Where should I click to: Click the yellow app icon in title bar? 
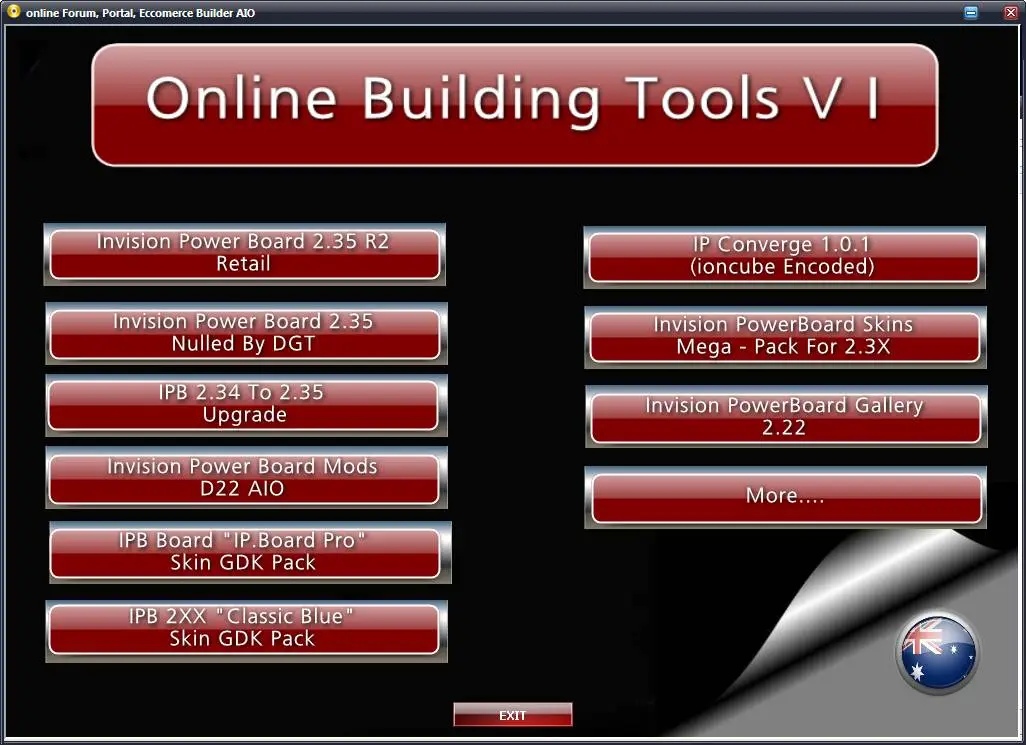[x=13, y=12]
